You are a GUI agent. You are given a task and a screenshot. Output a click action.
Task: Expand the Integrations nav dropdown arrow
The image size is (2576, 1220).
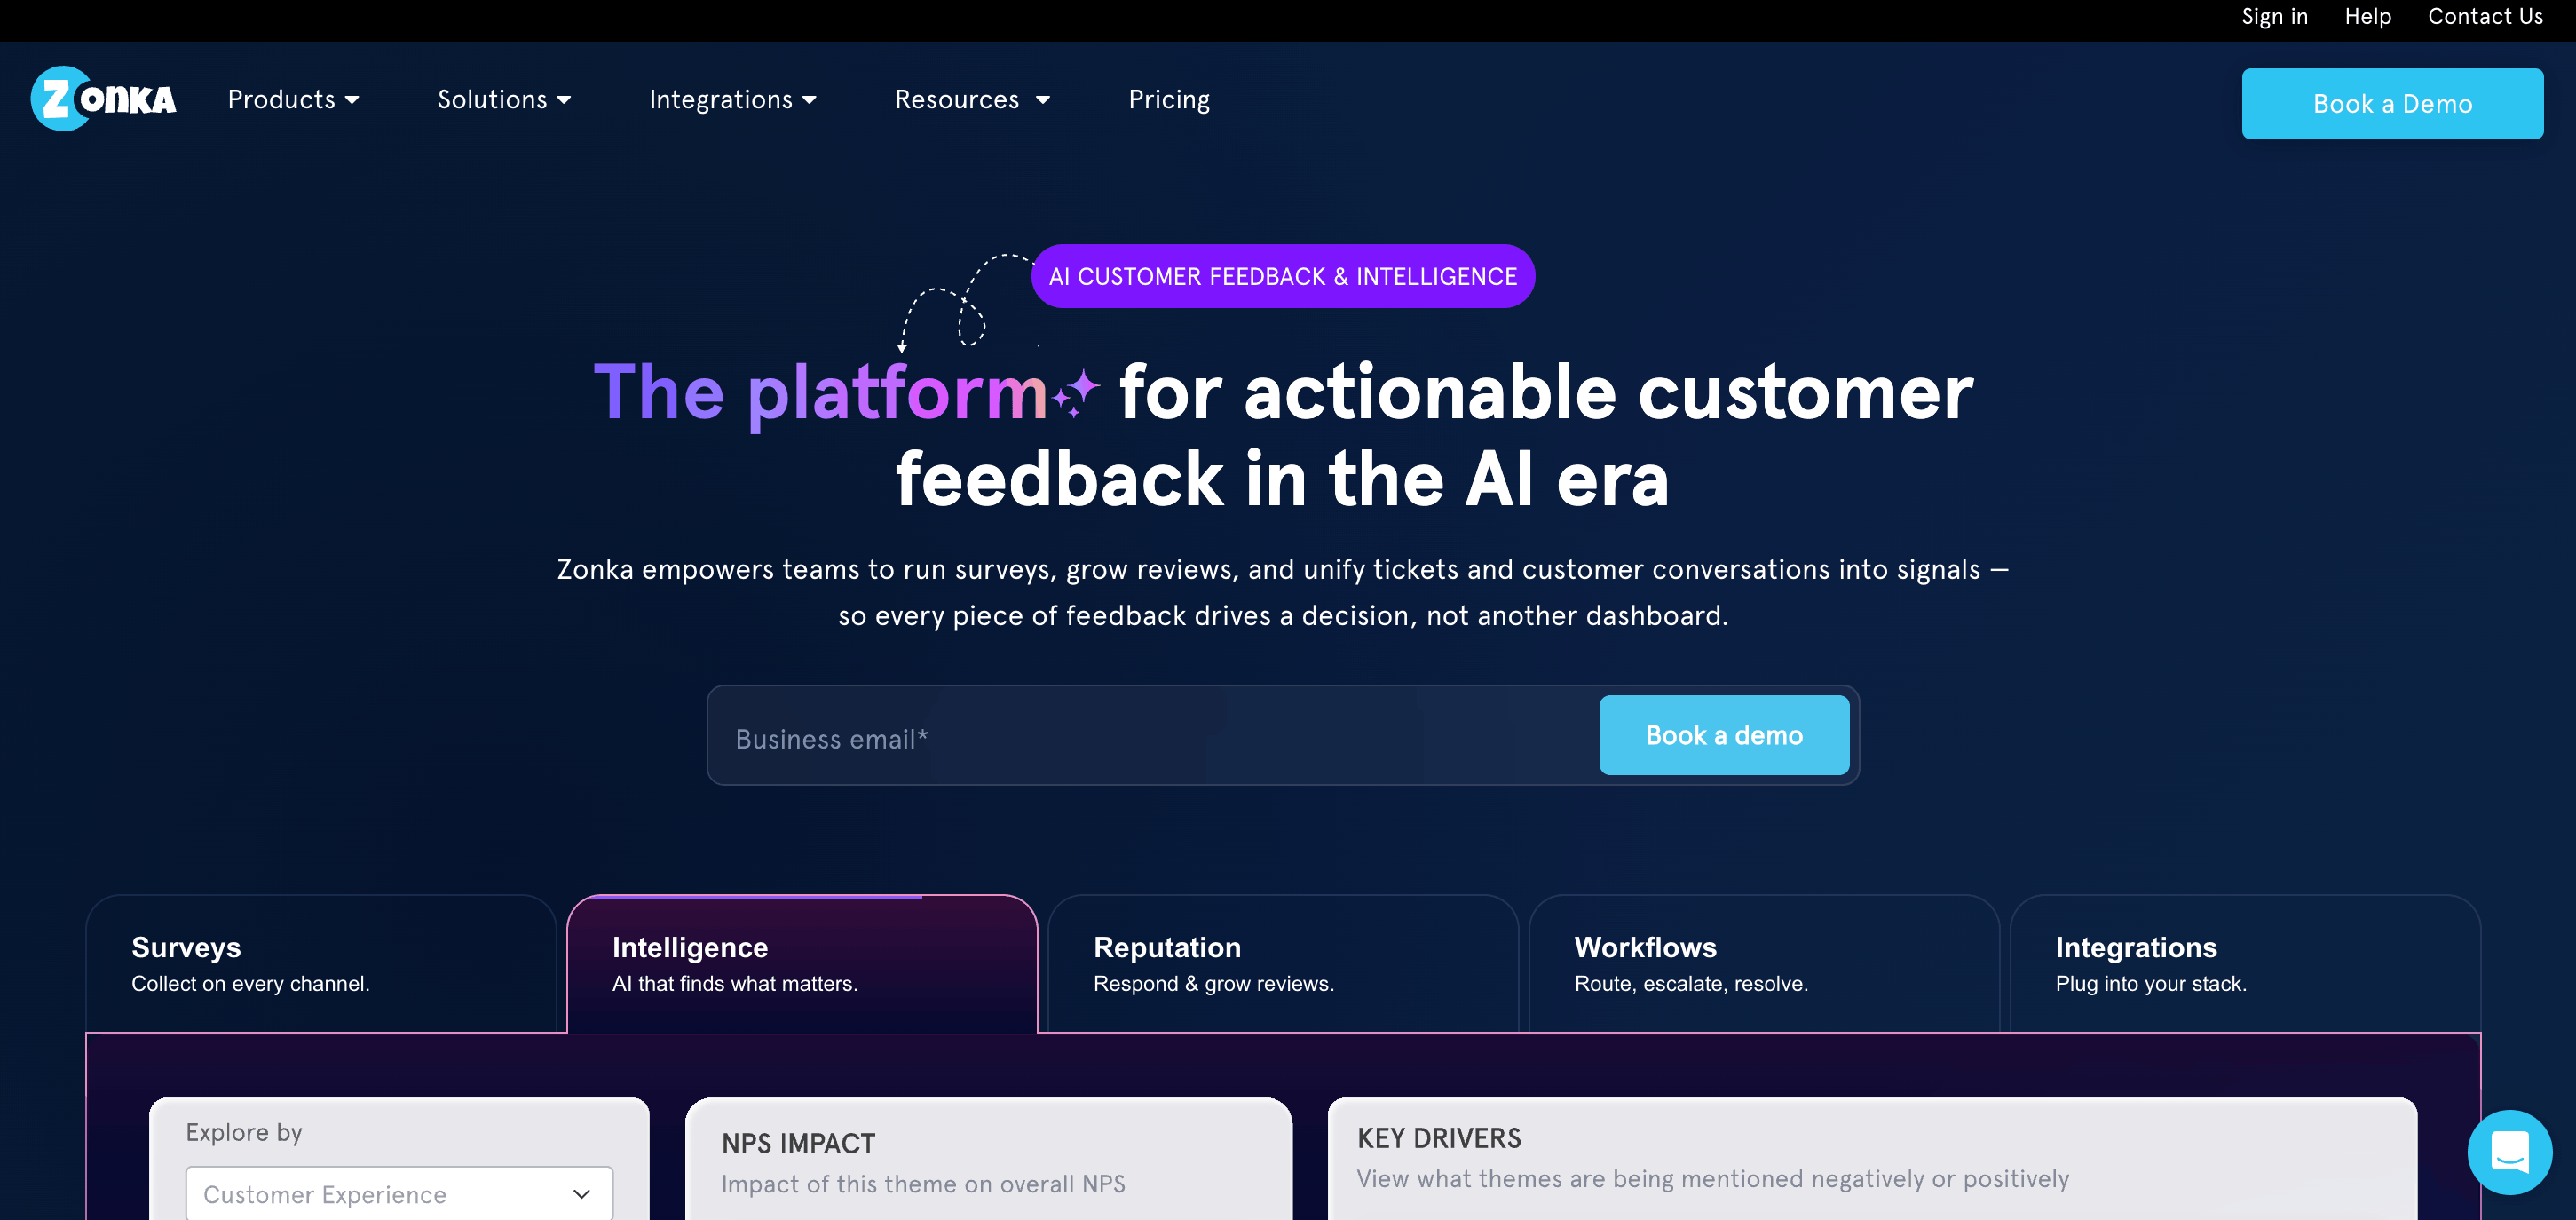(810, 100)
